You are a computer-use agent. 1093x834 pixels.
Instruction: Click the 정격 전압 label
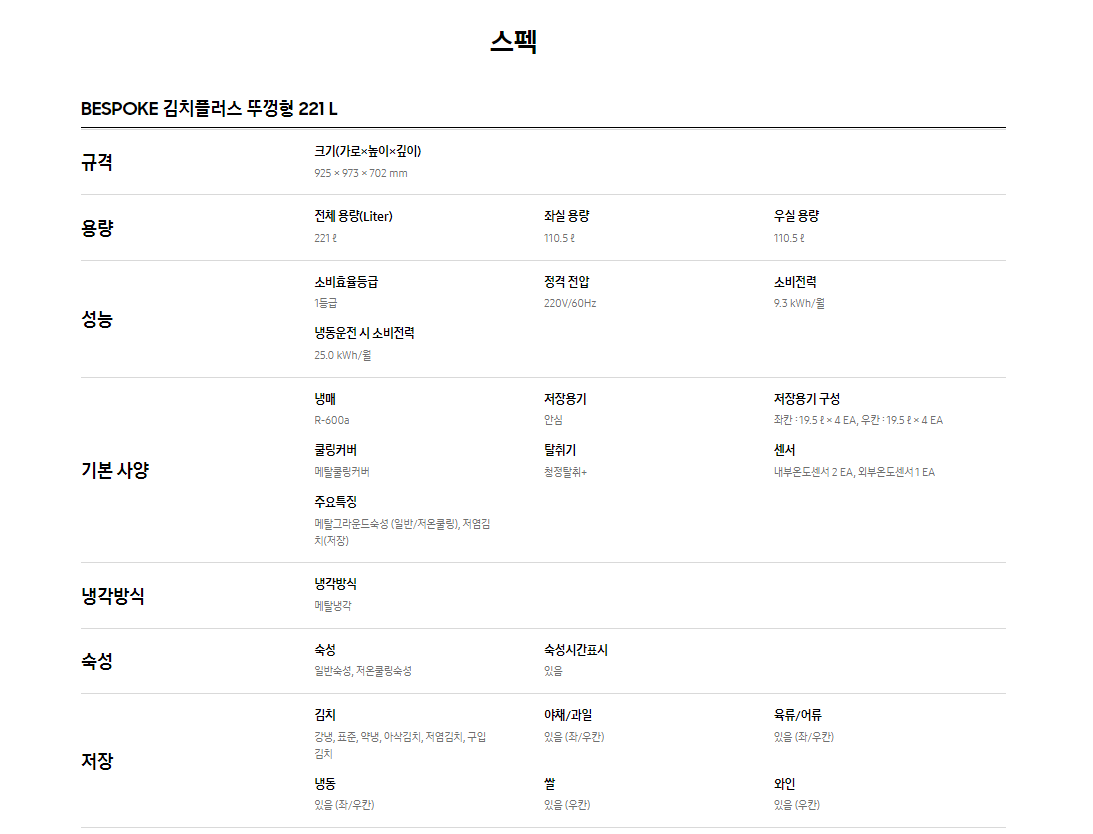click(x=567, y=282)
